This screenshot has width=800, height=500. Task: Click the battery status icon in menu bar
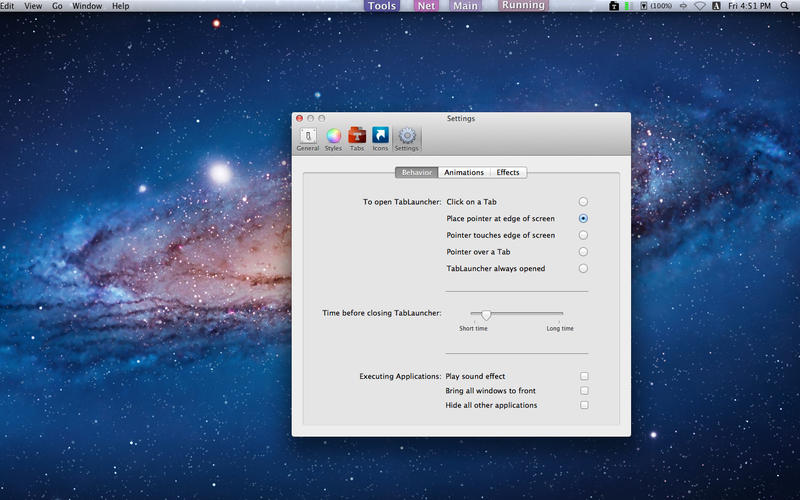point(642,6)
